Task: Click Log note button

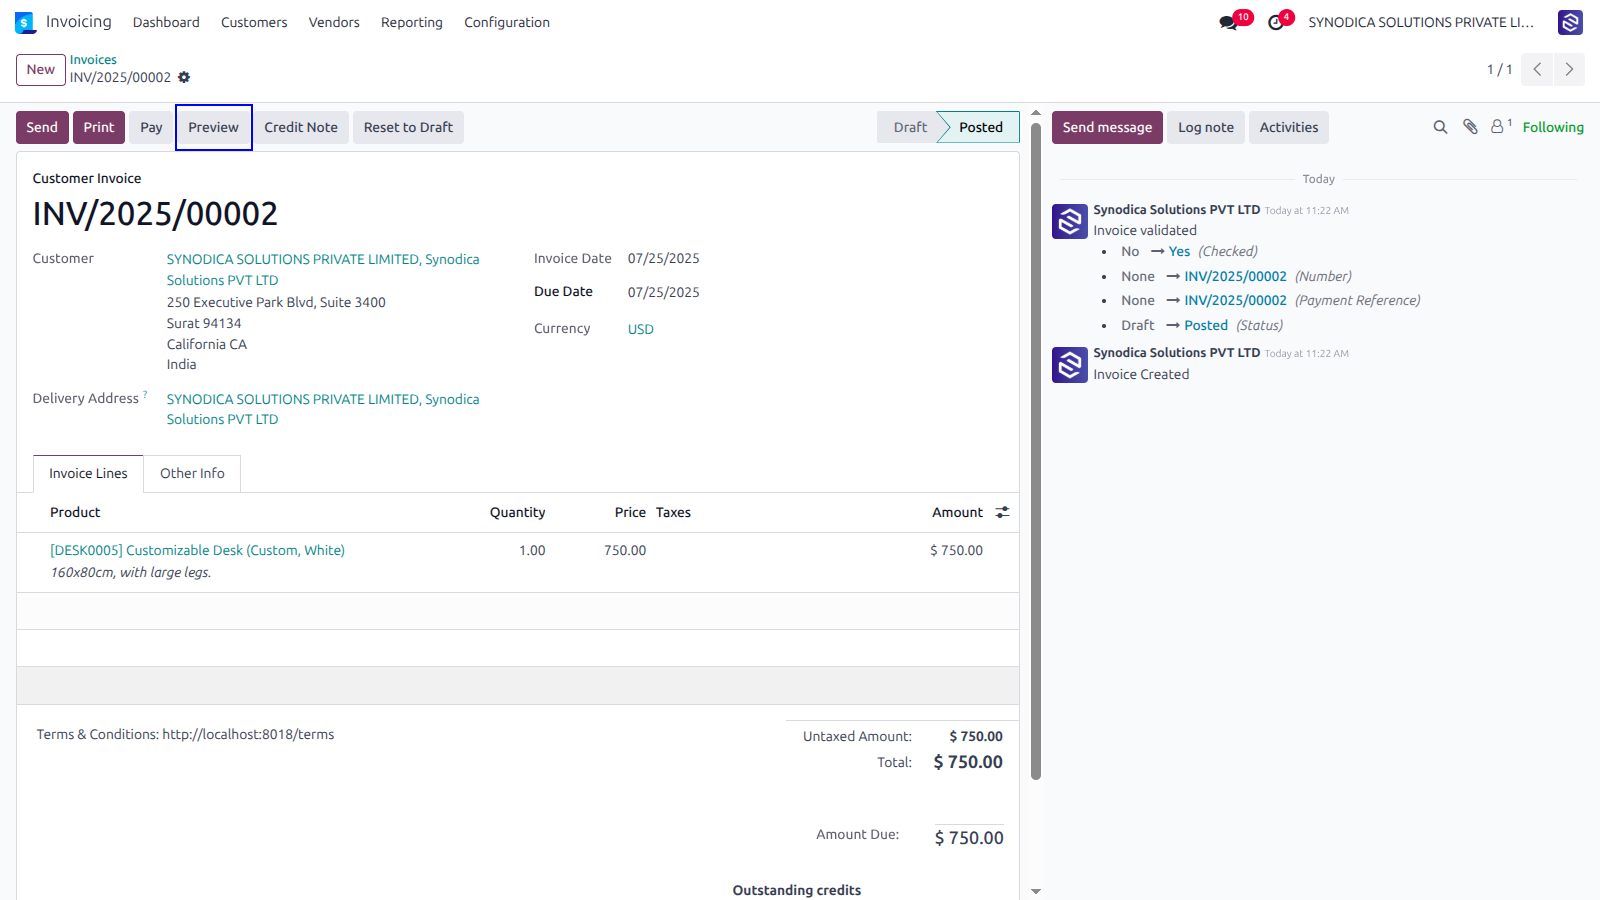Action: (1206, 127)
